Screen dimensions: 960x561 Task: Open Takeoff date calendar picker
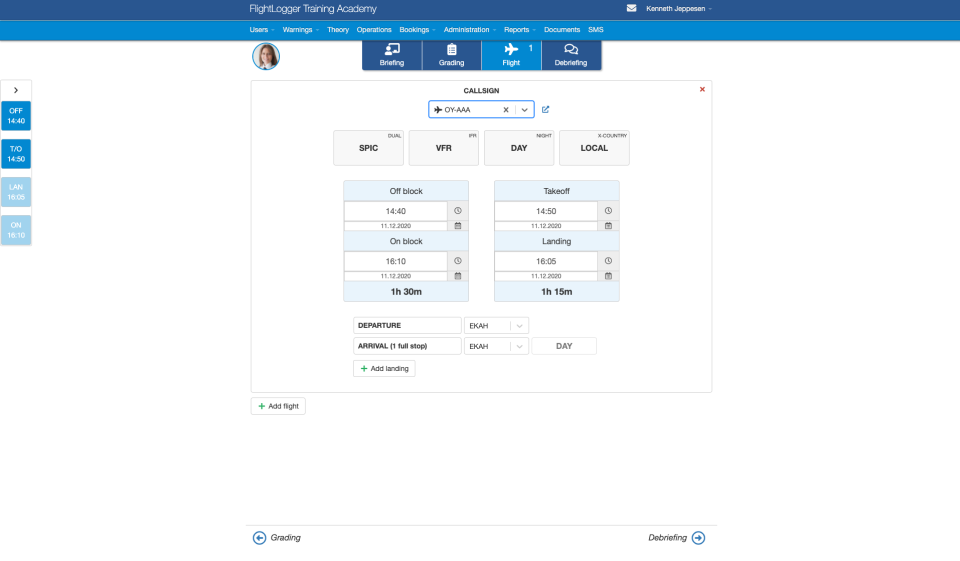[609, 226]
